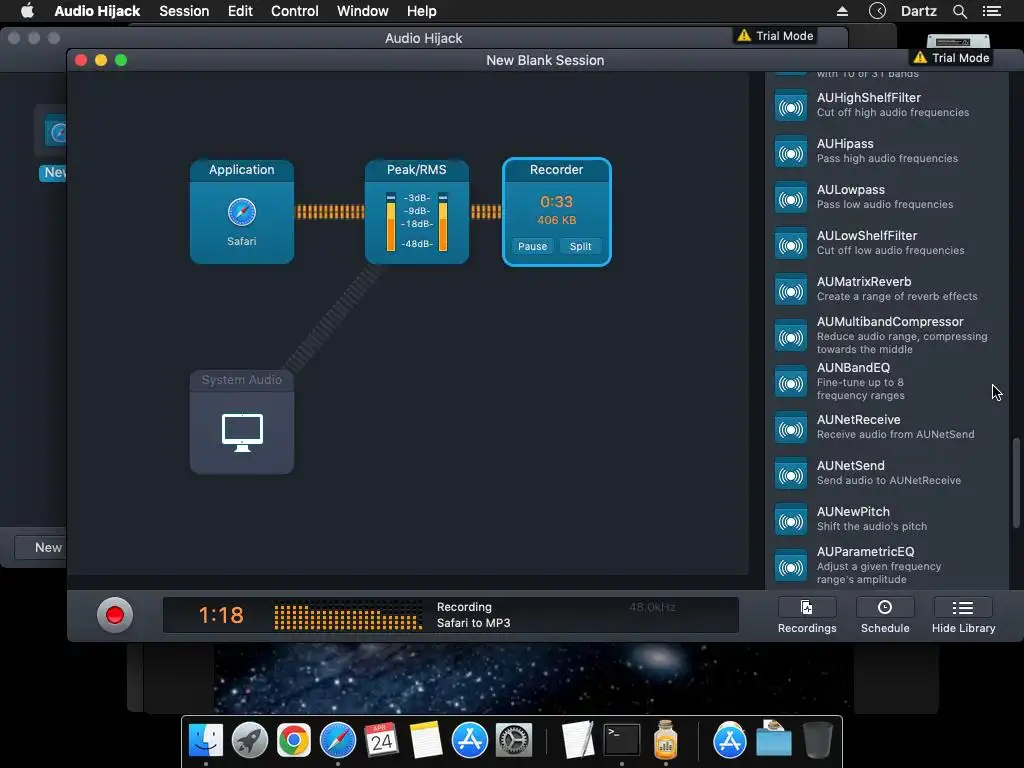The width and height of the screenshot is (1024, 768).
Task: Select the AUNetSend effect icon
Action: [791, 475]
